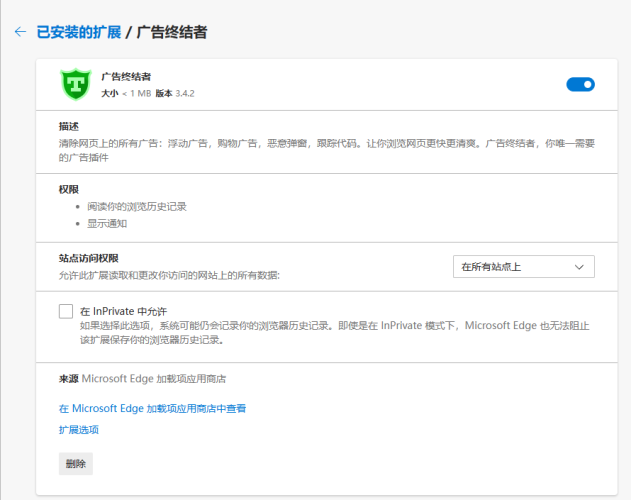The image size is (631, 500).
Task: Click the 广告终结者 breadcrumb title
Action: (172, 32)
